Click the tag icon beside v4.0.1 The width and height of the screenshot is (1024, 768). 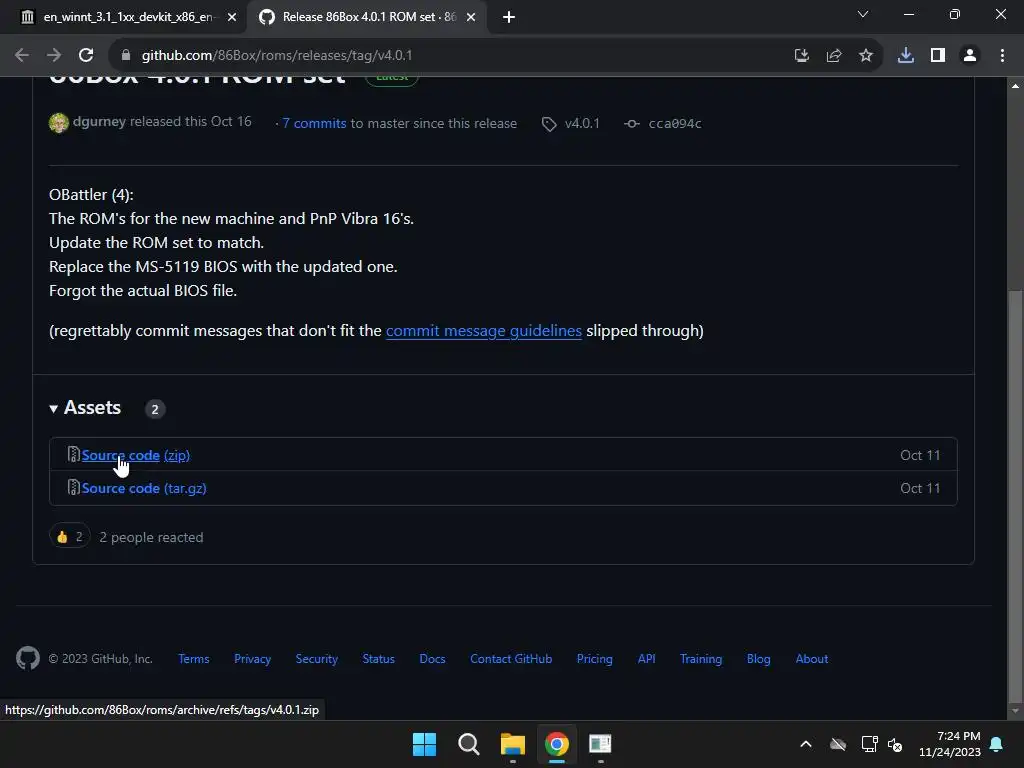coord(549,124)
